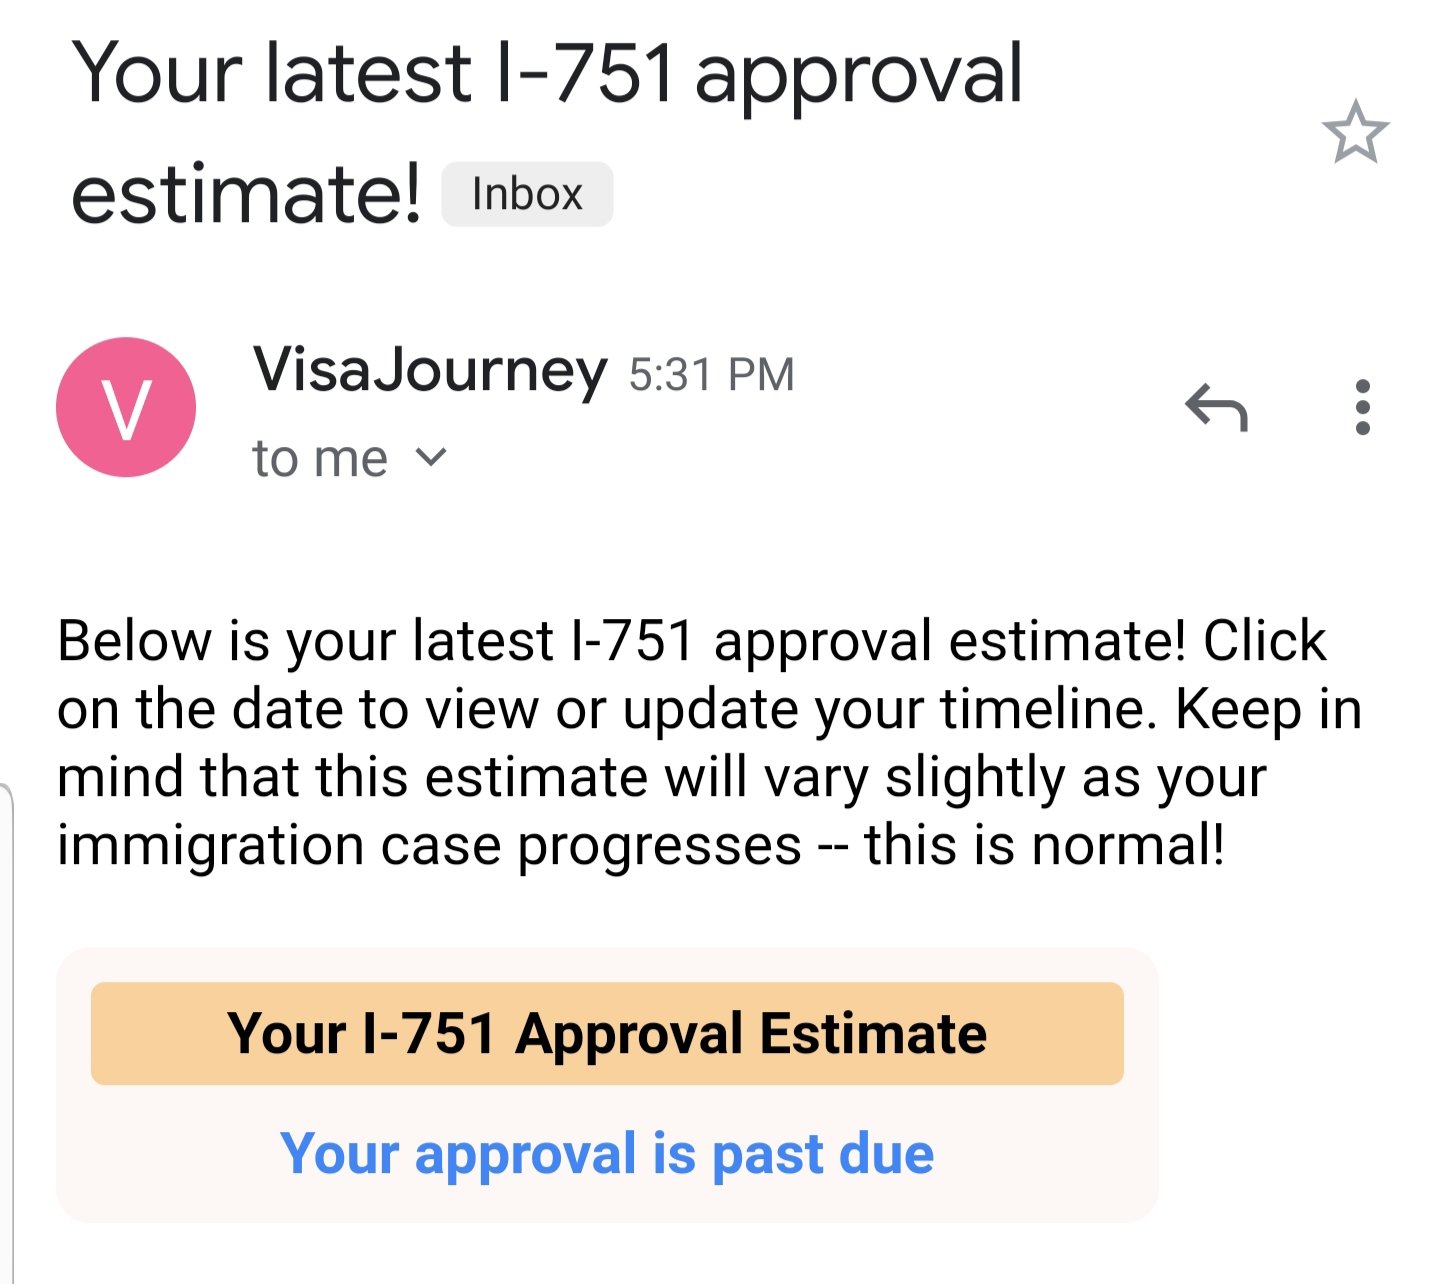Tap the word "estimate!" in the subject heading
The width and height of the screenshot is (1440, 1284).
(x=246, y=193)
